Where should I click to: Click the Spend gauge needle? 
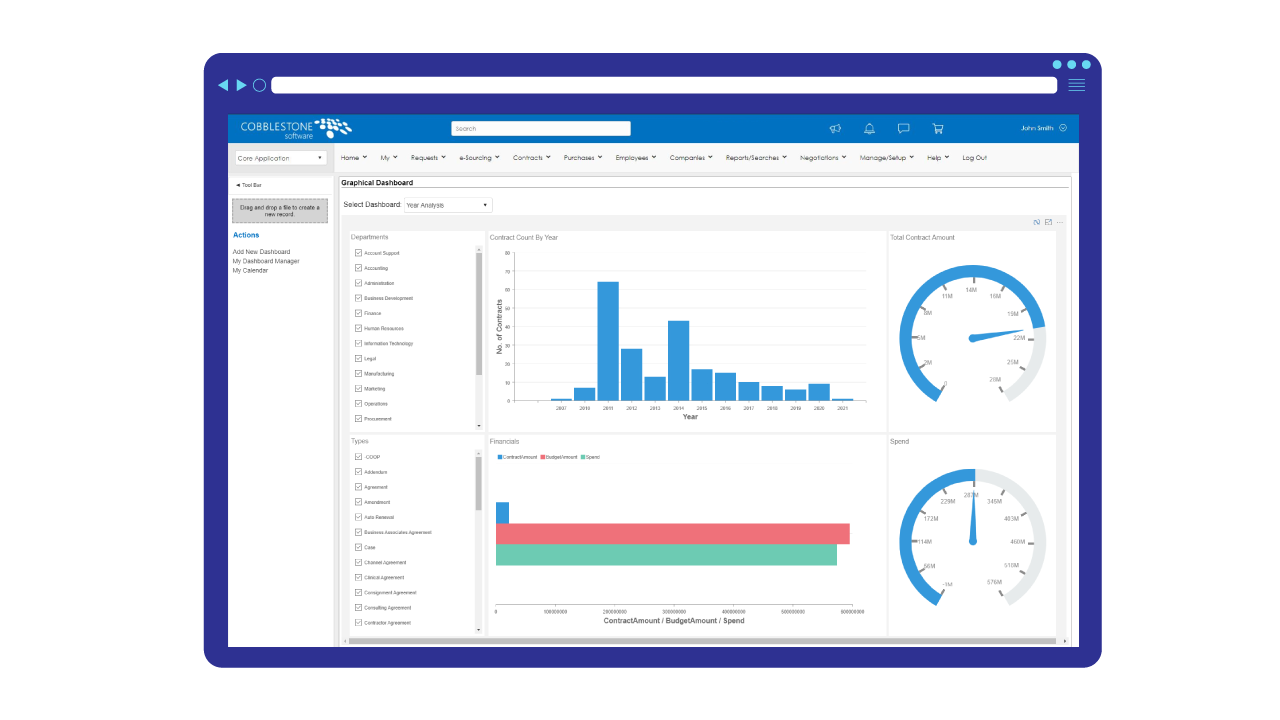point(972,516)
